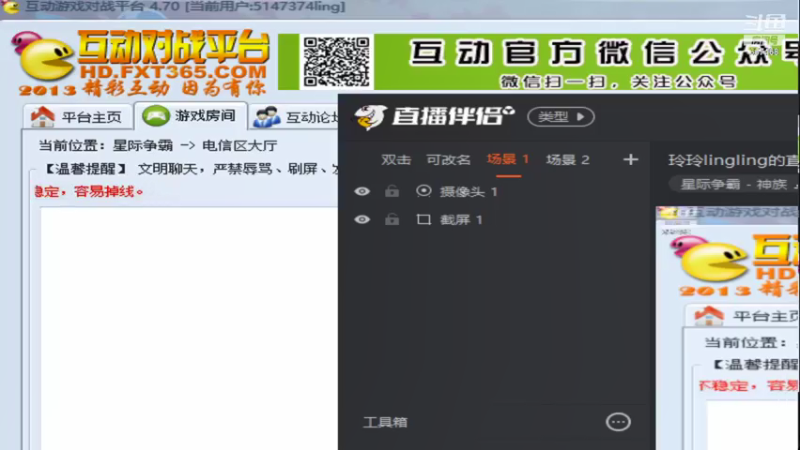Toggle the lock icon for 摄像头 1
This screenshot has height=450, width=800.
[x=392, y=191]
